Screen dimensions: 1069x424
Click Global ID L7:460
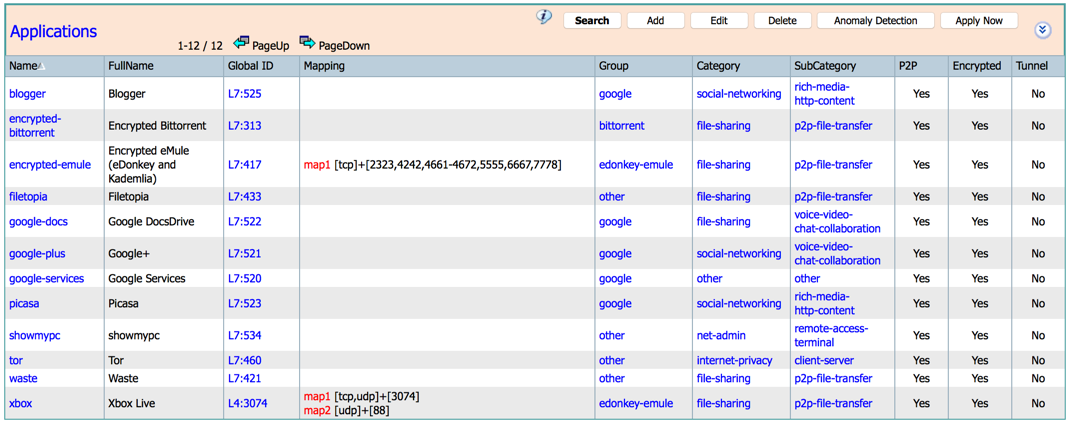click(x=245, y=360)
